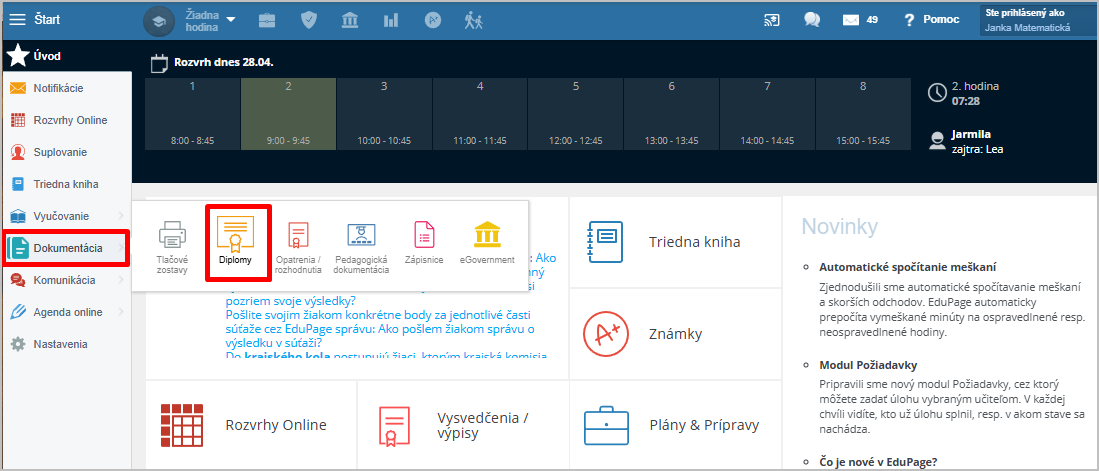This screenshot has width=1099, height=471.
Task: Expand the Agenda online sidebar item
Action: [65, 312]
